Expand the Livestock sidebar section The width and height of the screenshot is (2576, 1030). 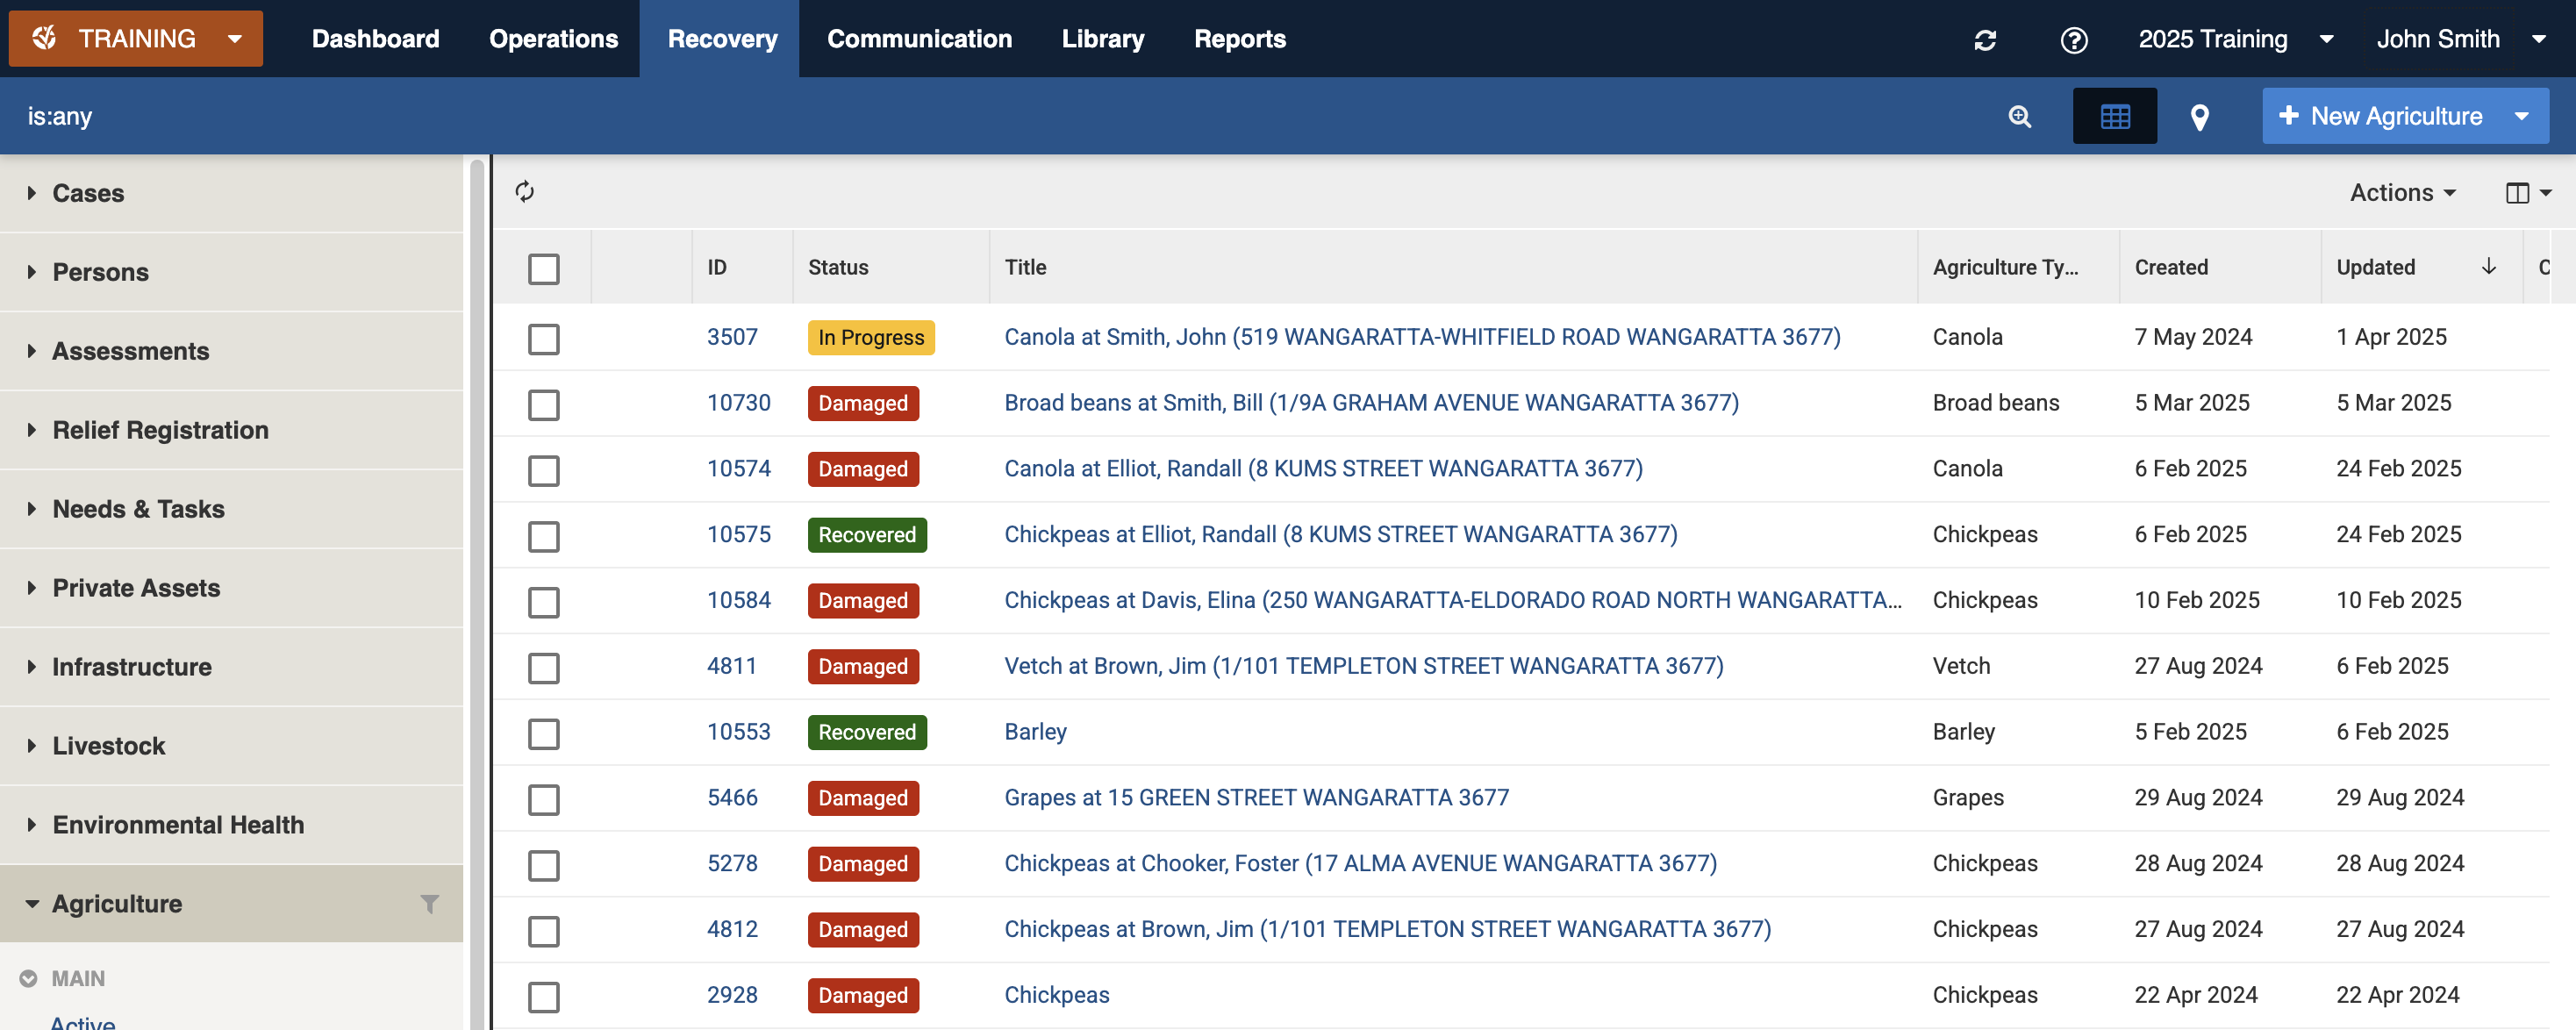[x=108, y=745]
